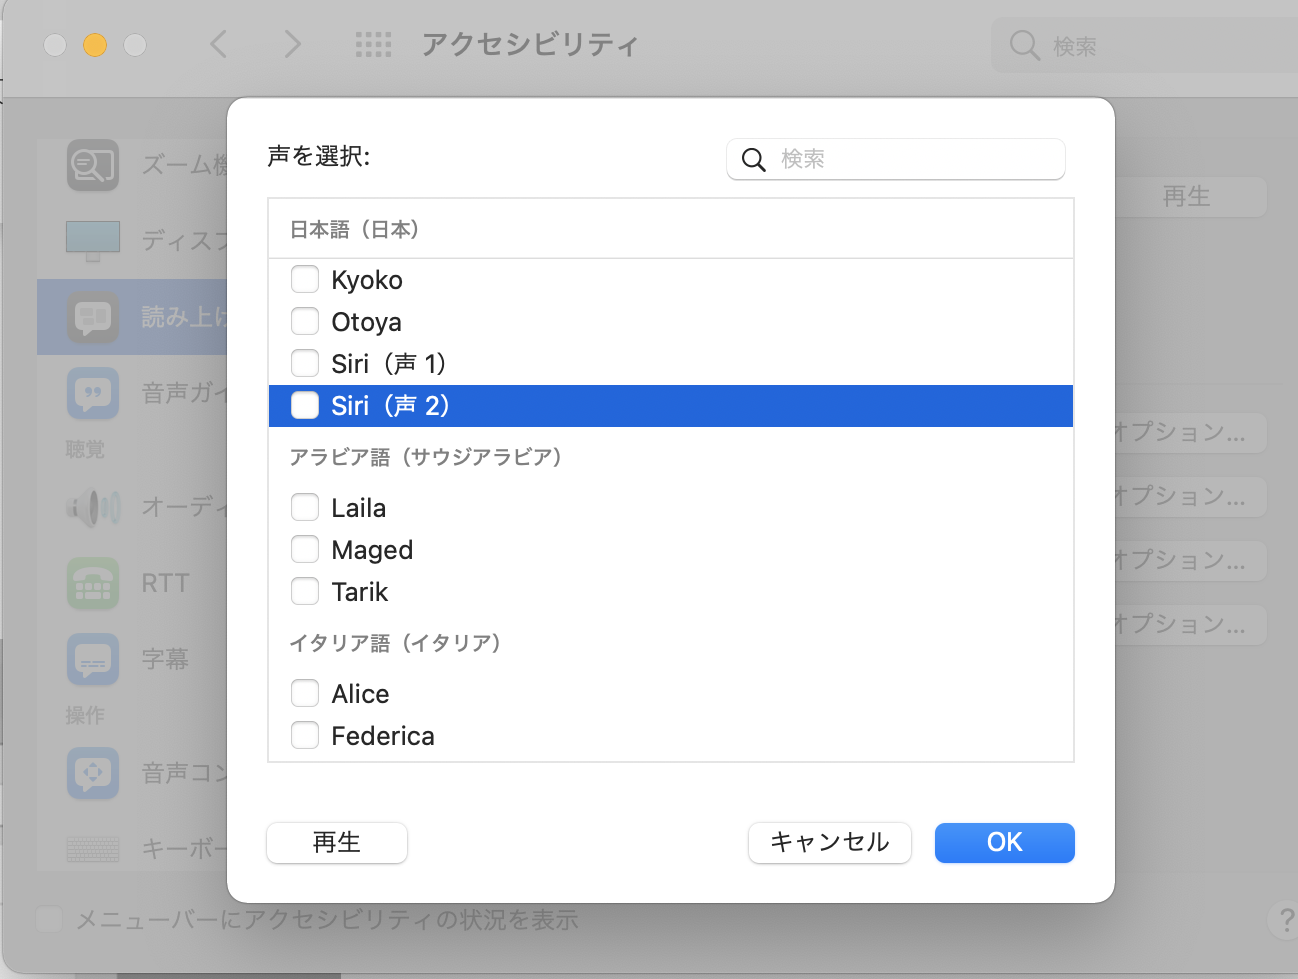Click the Zoom (ズーム) sidebar icon
This screenshot has width=1298, height=979.
click(93, 165)
